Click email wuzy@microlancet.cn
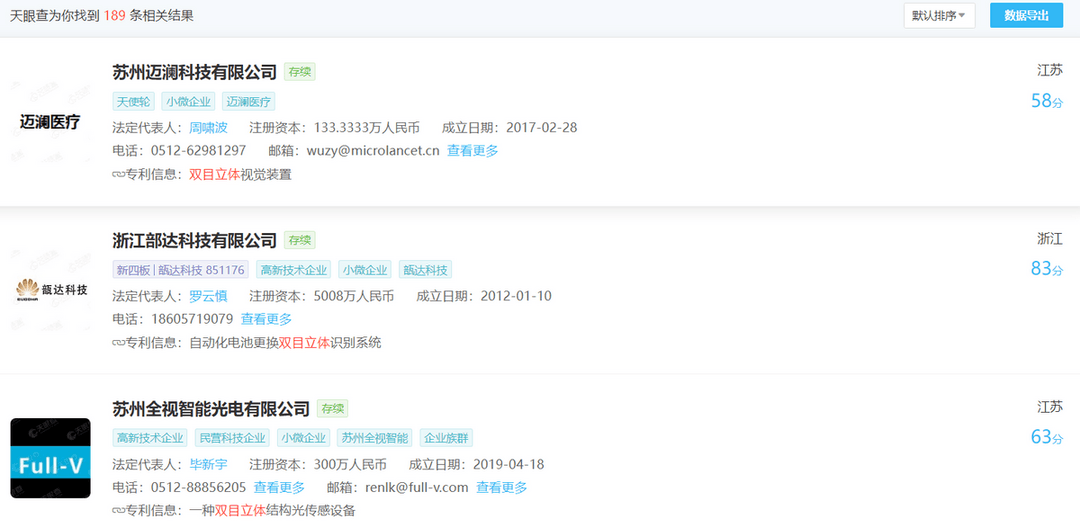The height and width of the screenshot is (528, 1080). coord(373,151)
